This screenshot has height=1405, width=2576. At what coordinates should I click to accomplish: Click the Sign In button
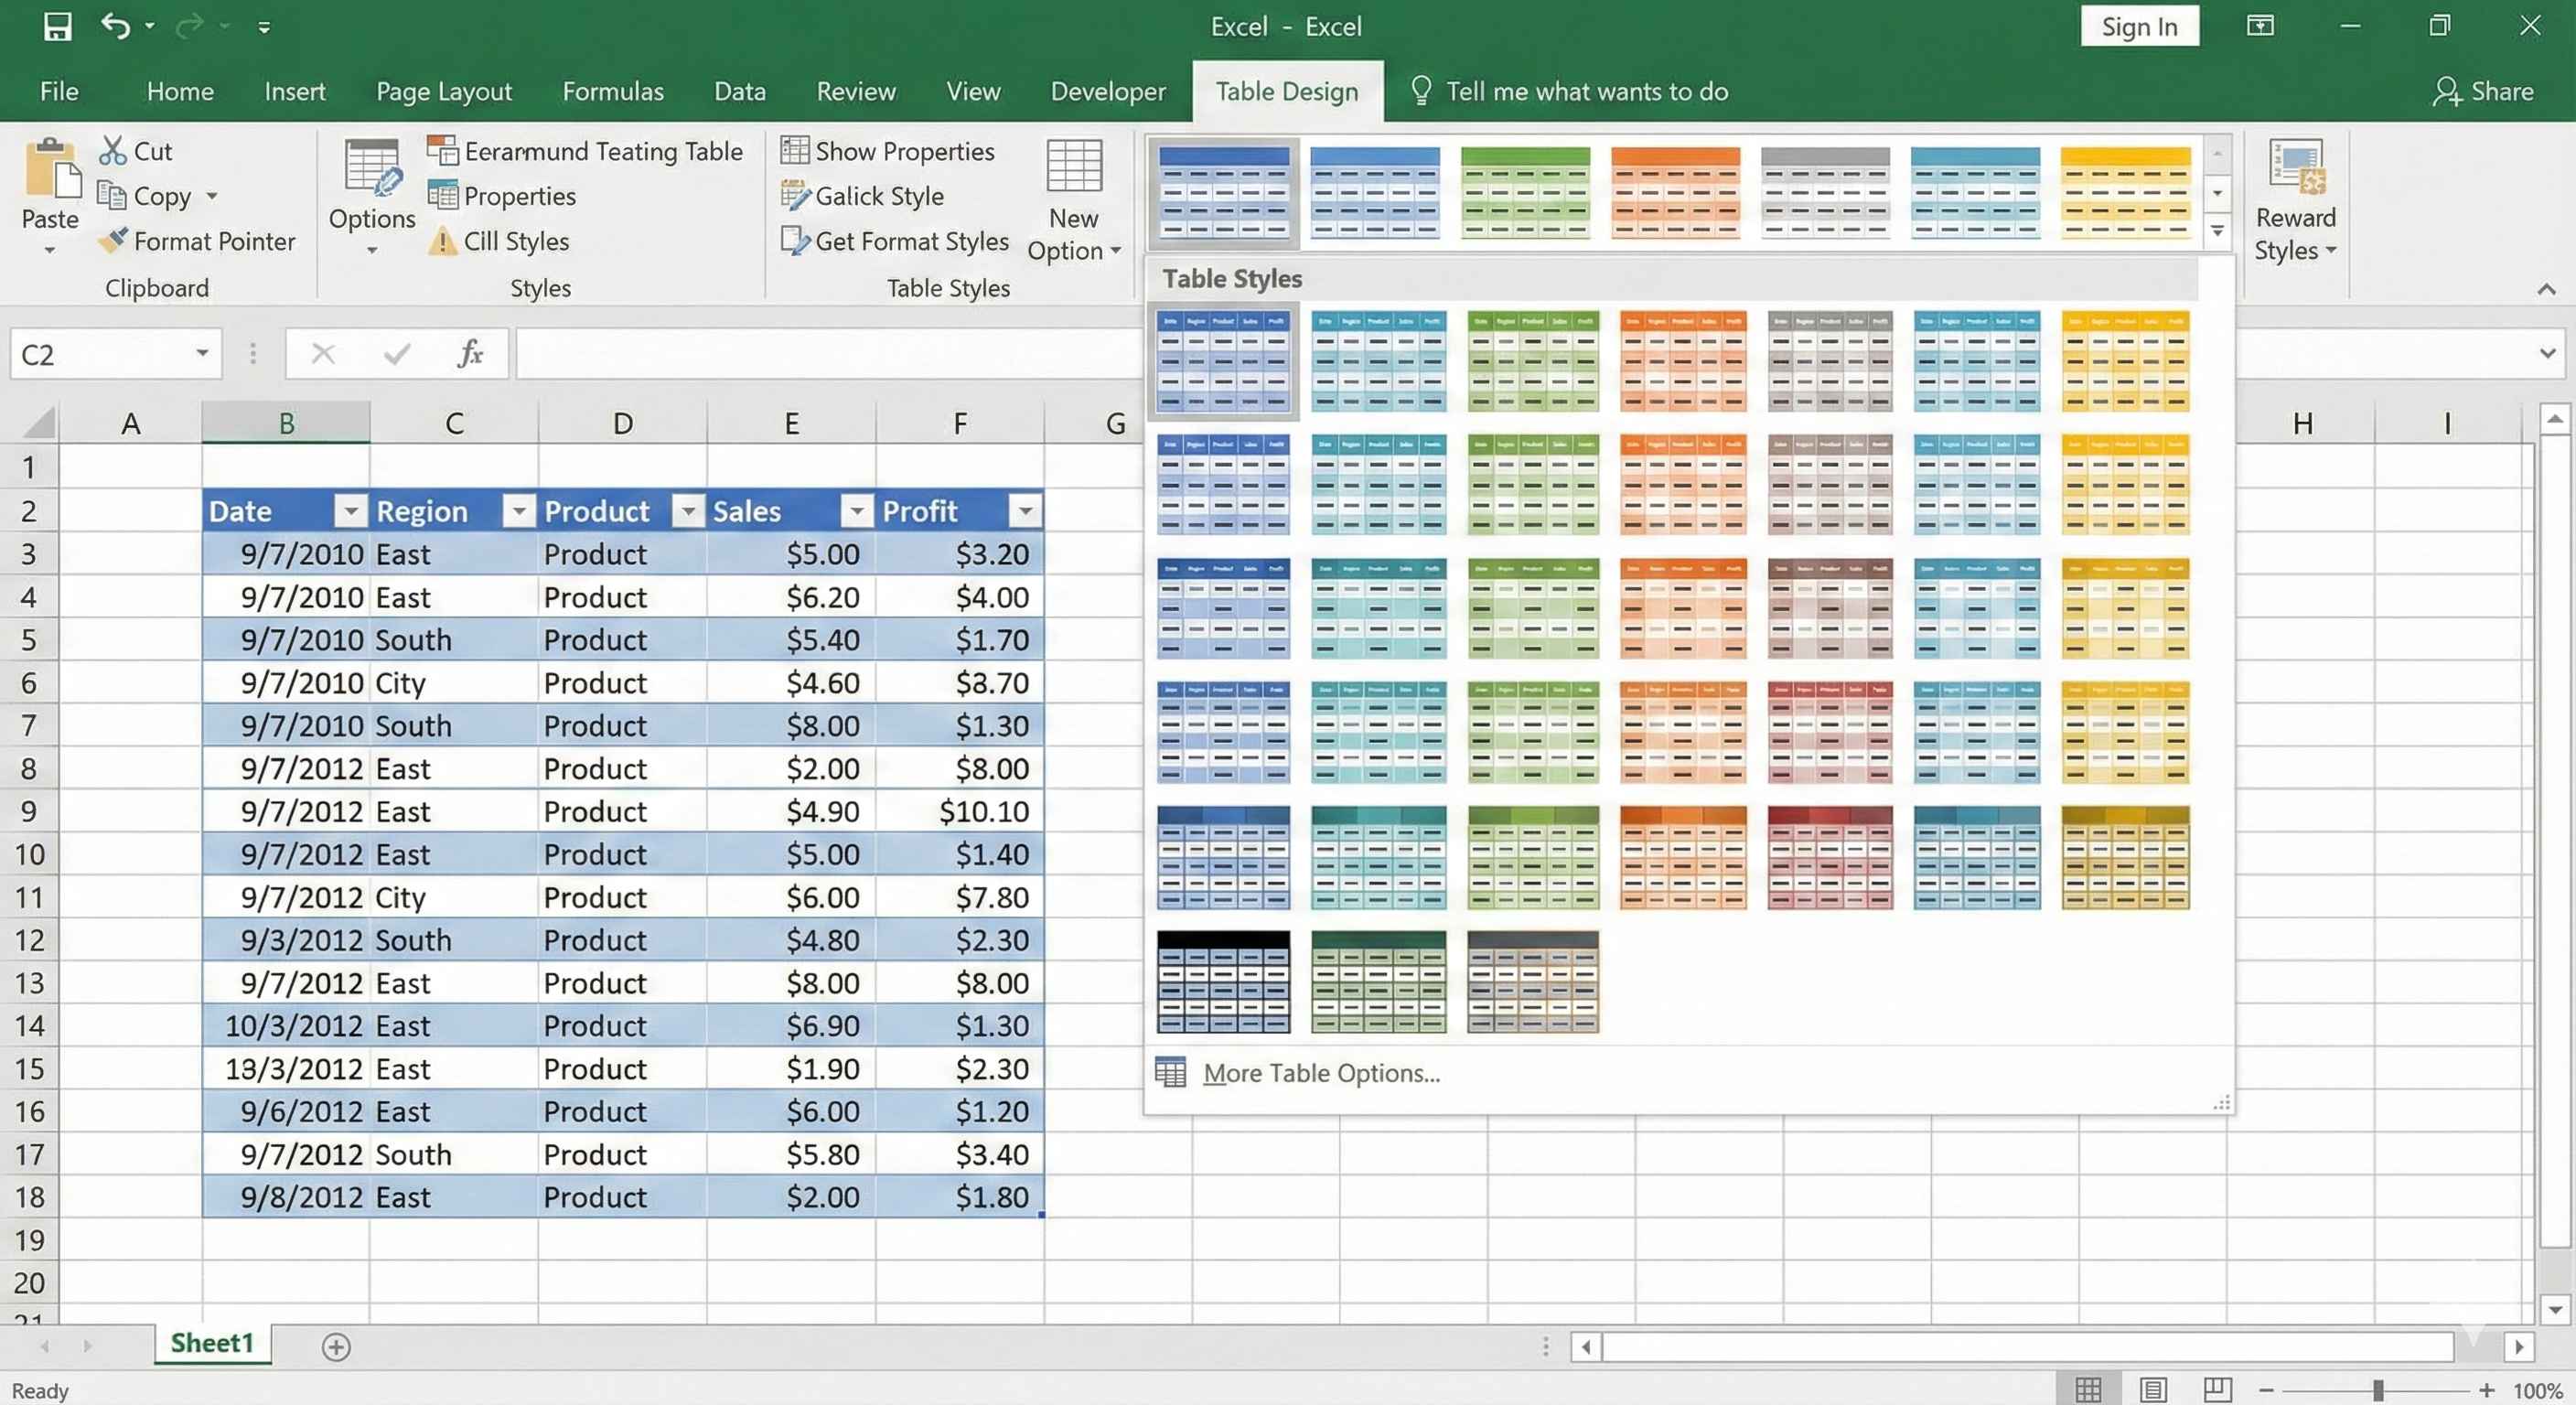point(2139,27)
